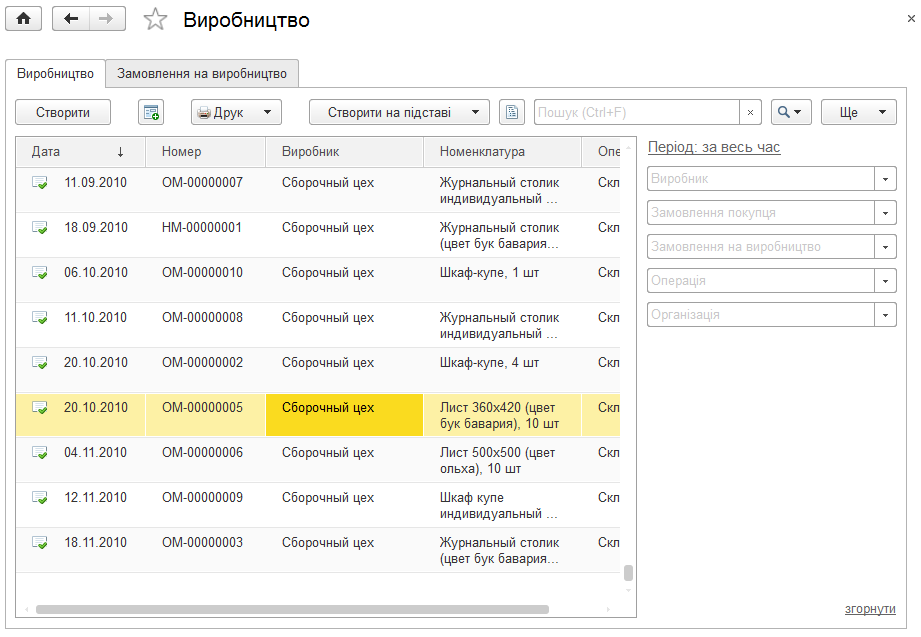Open the report icon beside Створити на підставі

[x=512, y=112]
